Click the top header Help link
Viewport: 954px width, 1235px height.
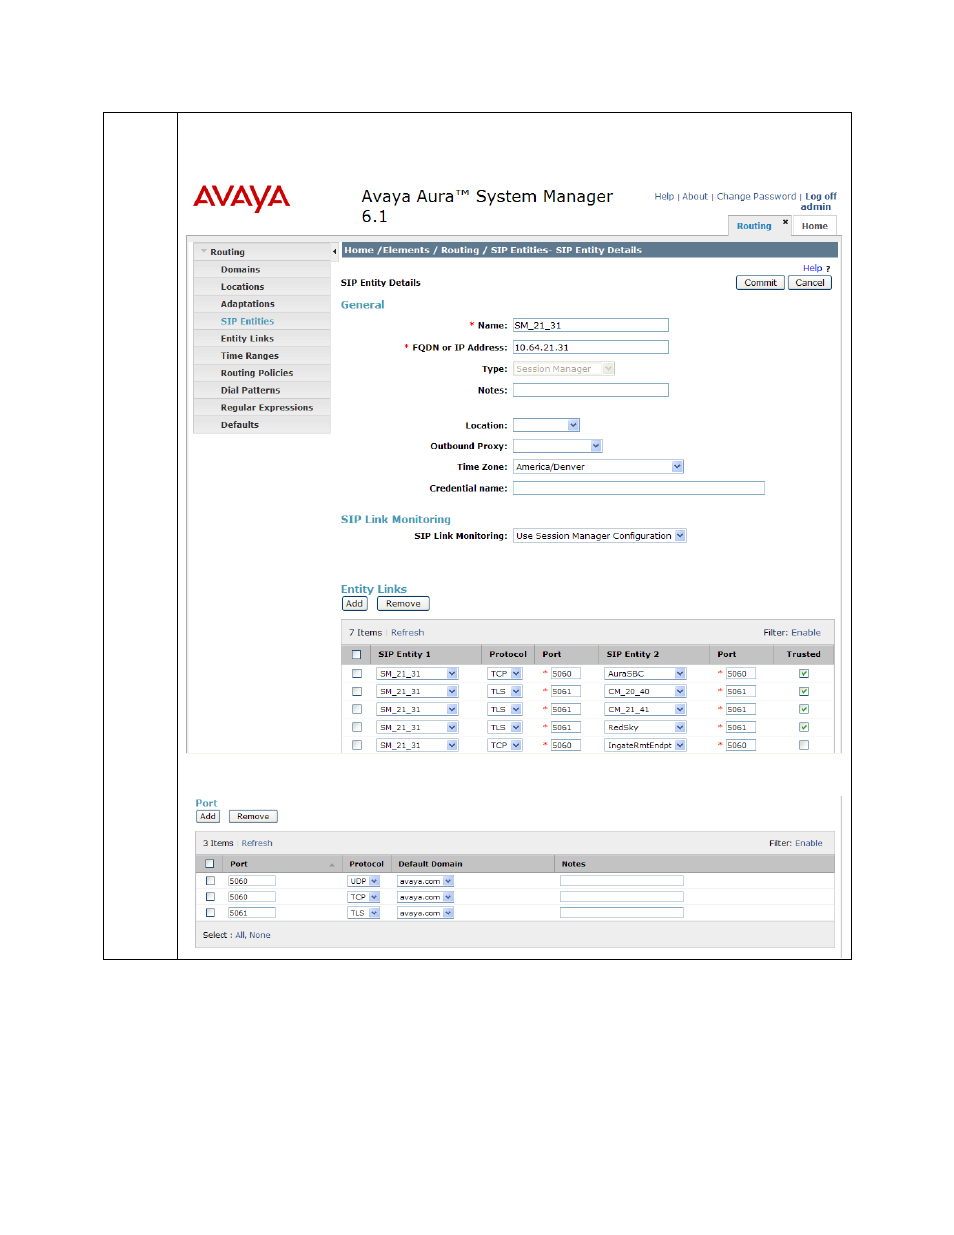point(664,197)
